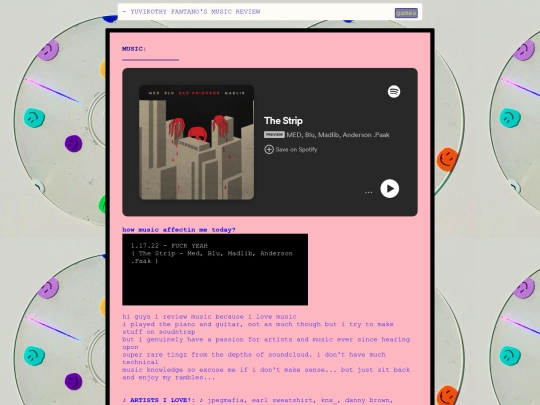This screenshot has width=540, height=405.
Task: Click the black mood log text box
Action: pyautogui.click(x=215, y=270)
